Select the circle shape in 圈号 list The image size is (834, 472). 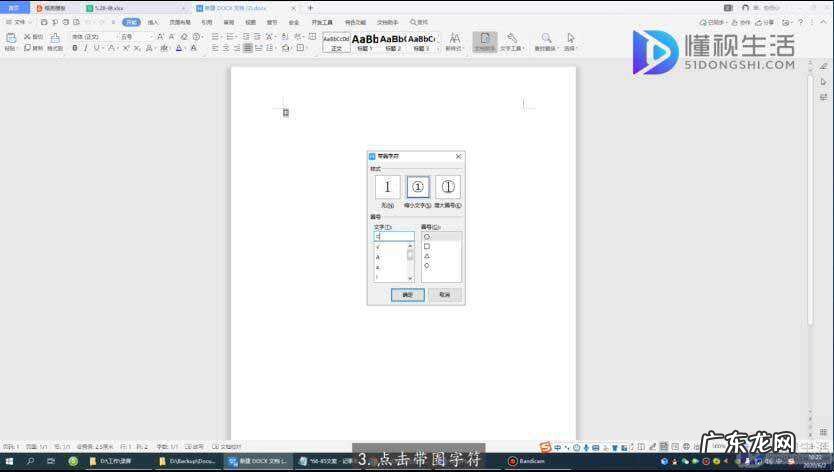[x=428, y=237]
